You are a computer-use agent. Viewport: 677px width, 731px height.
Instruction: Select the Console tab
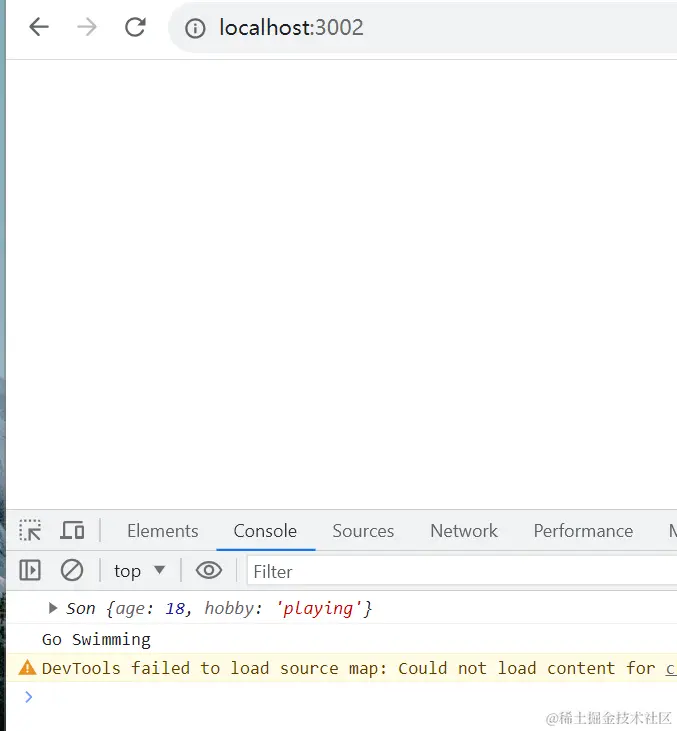tap(265, 531)
